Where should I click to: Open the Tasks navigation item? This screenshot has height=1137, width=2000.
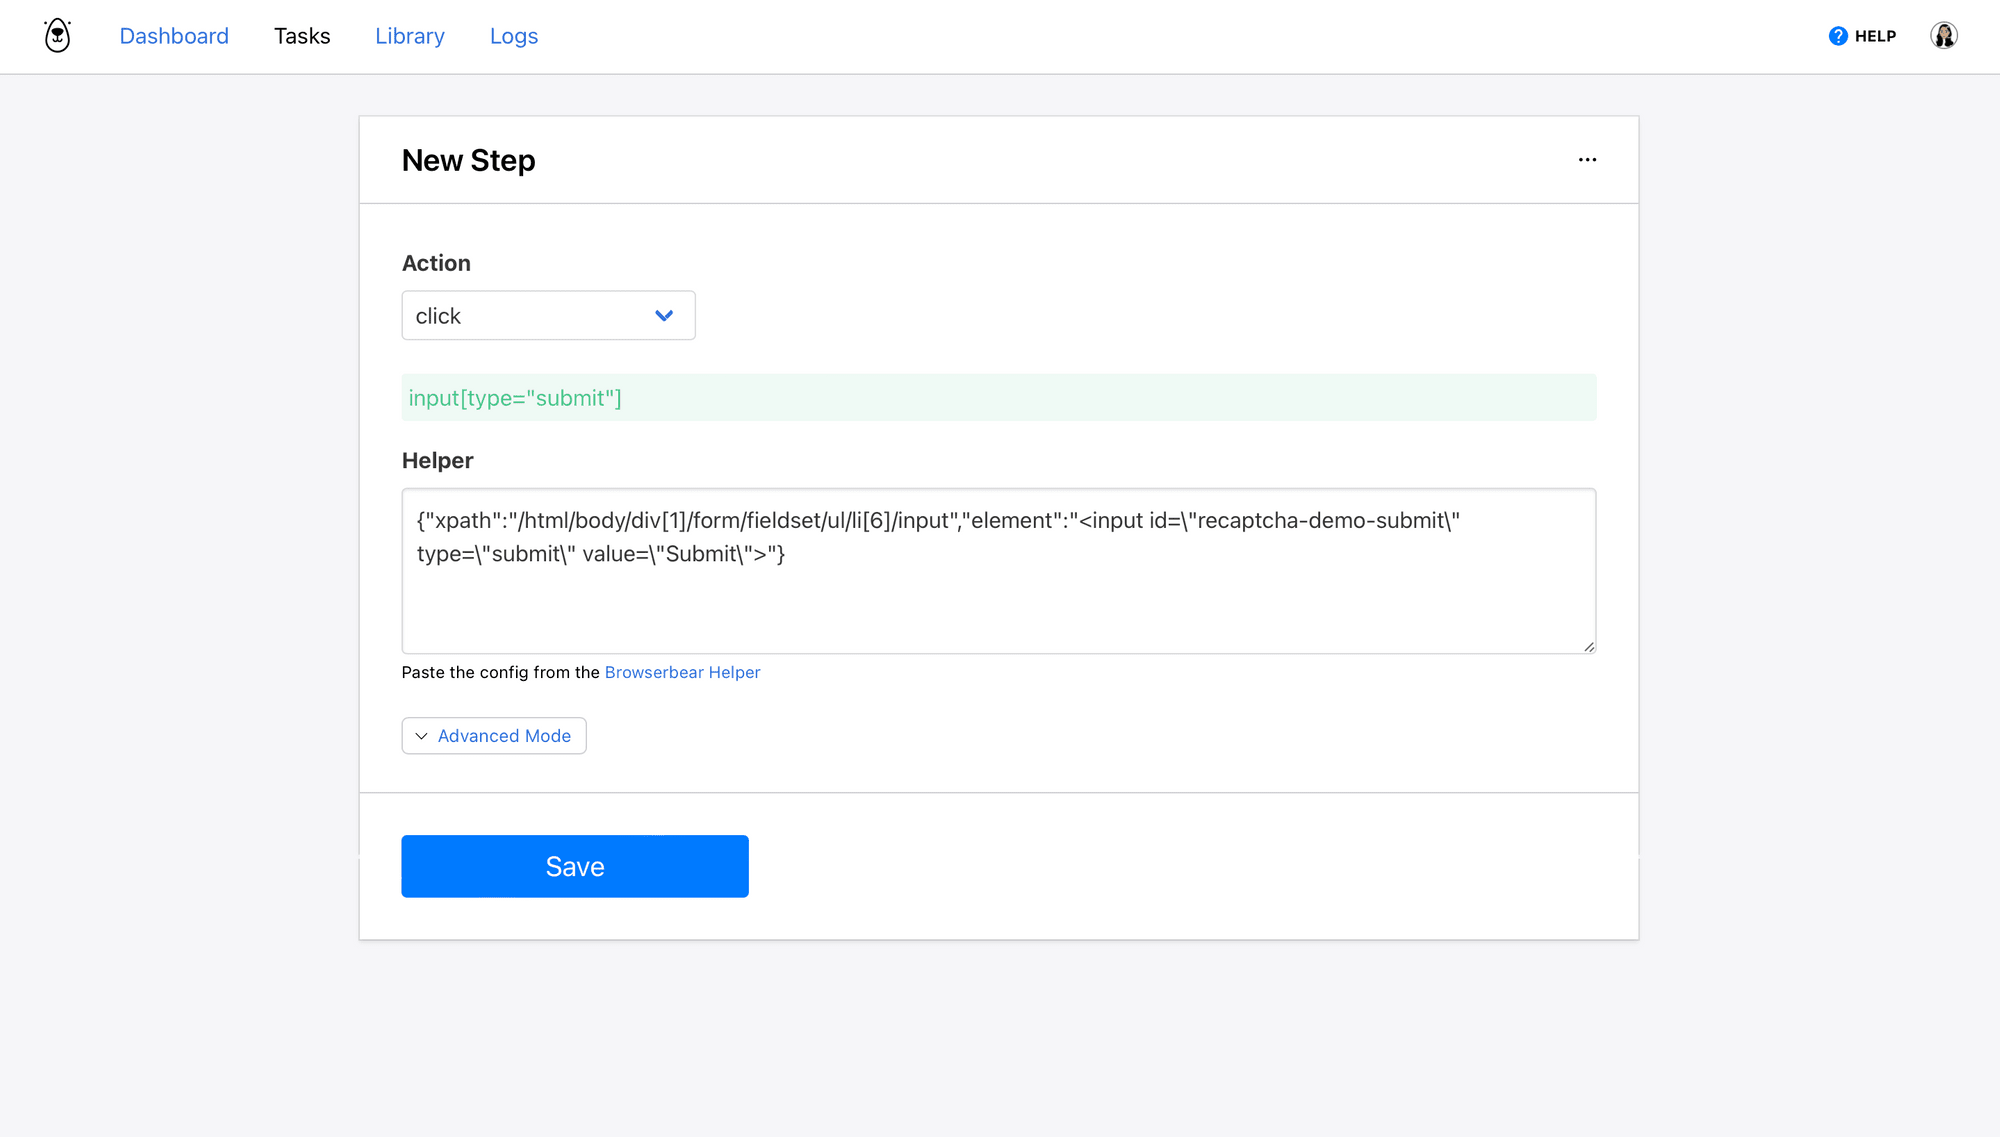point(302,36)
